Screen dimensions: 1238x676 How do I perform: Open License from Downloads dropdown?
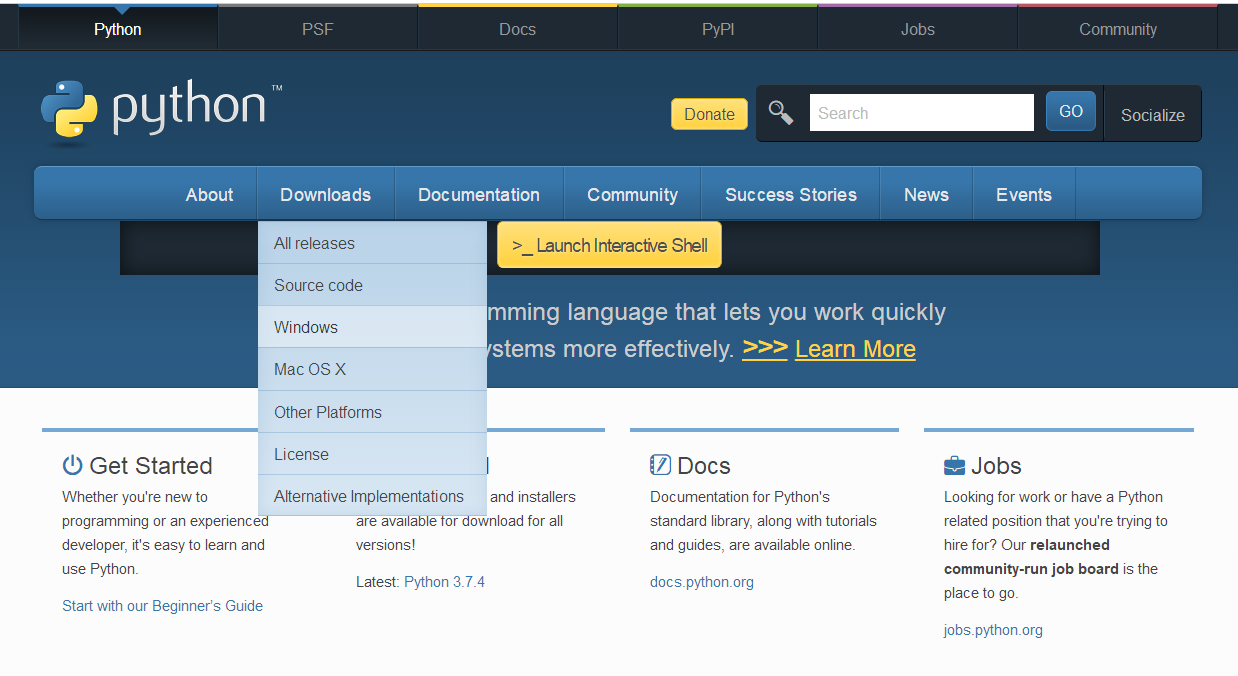click(x=372, y=454)
